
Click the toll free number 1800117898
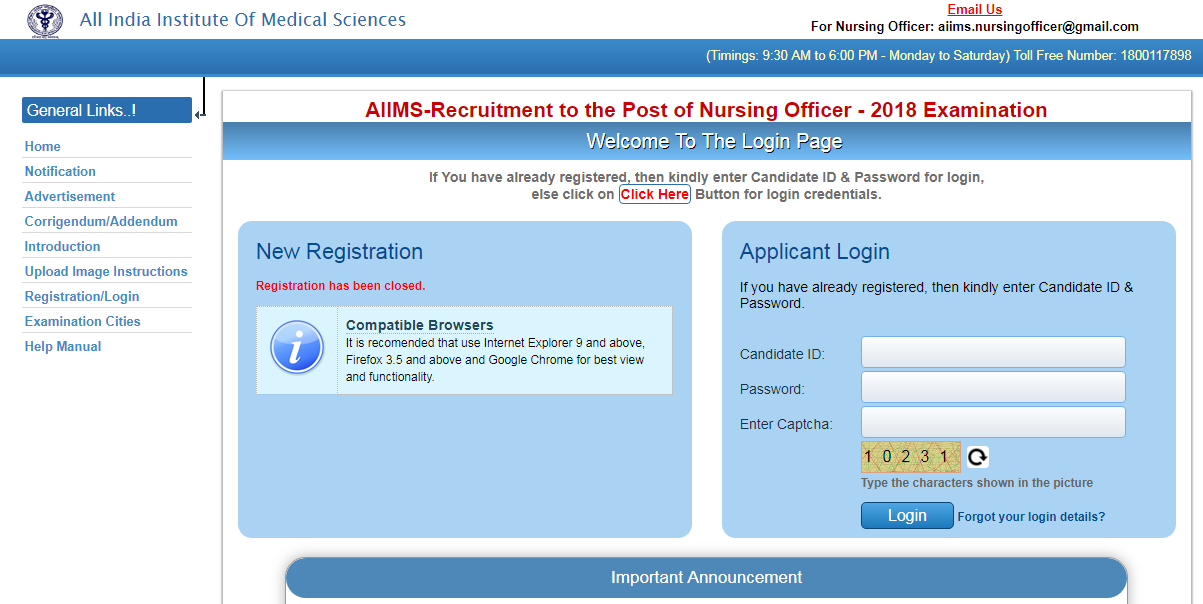click(1155, 56)
